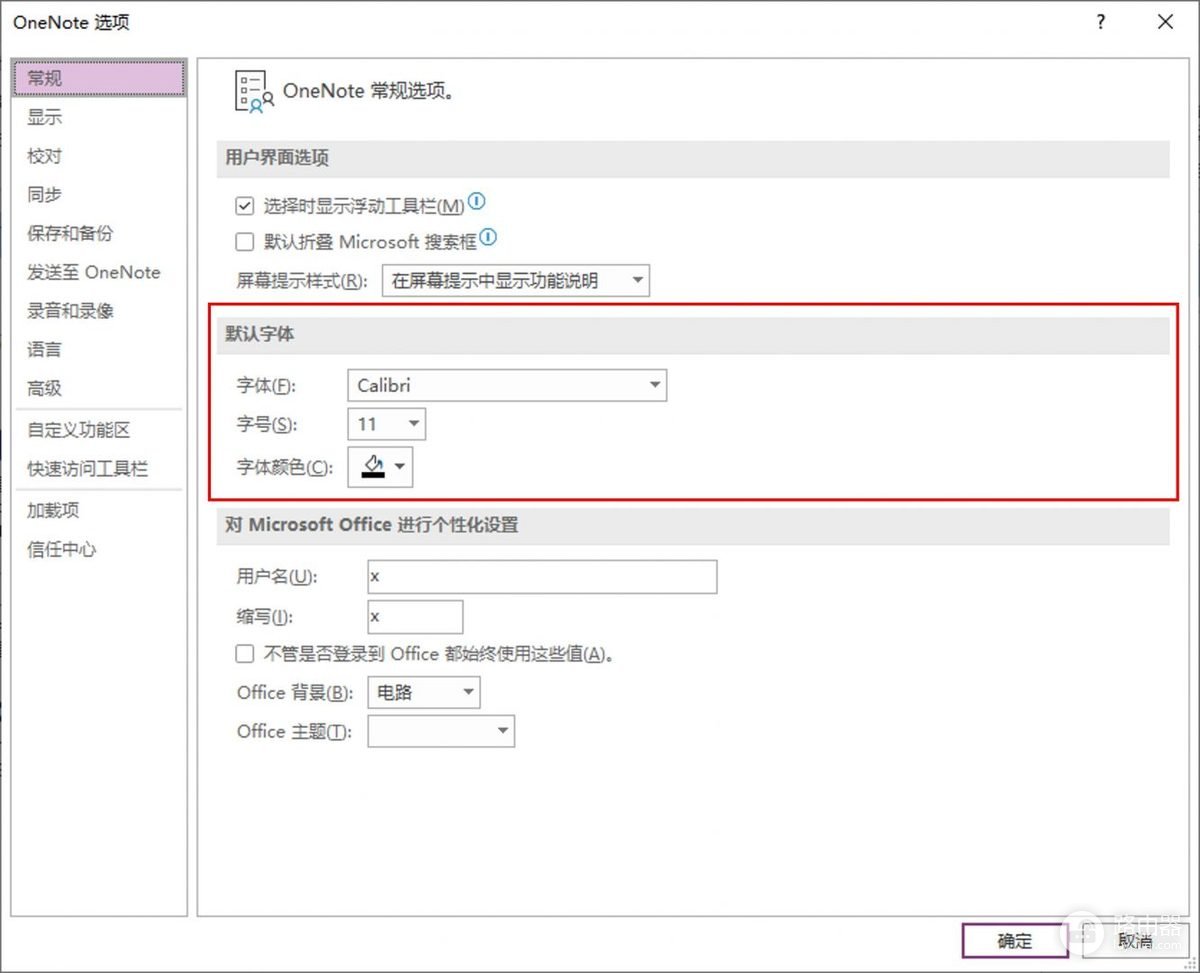Open the 信任中心 category
This screenshot has width=1200, height=973.
click(61, 549)
